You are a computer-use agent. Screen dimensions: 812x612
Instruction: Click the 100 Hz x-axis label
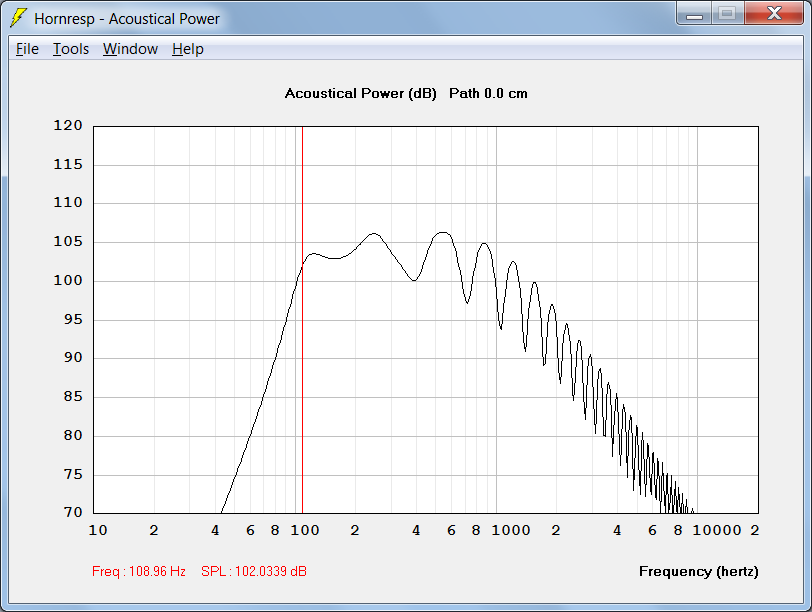tap(304, 530)
